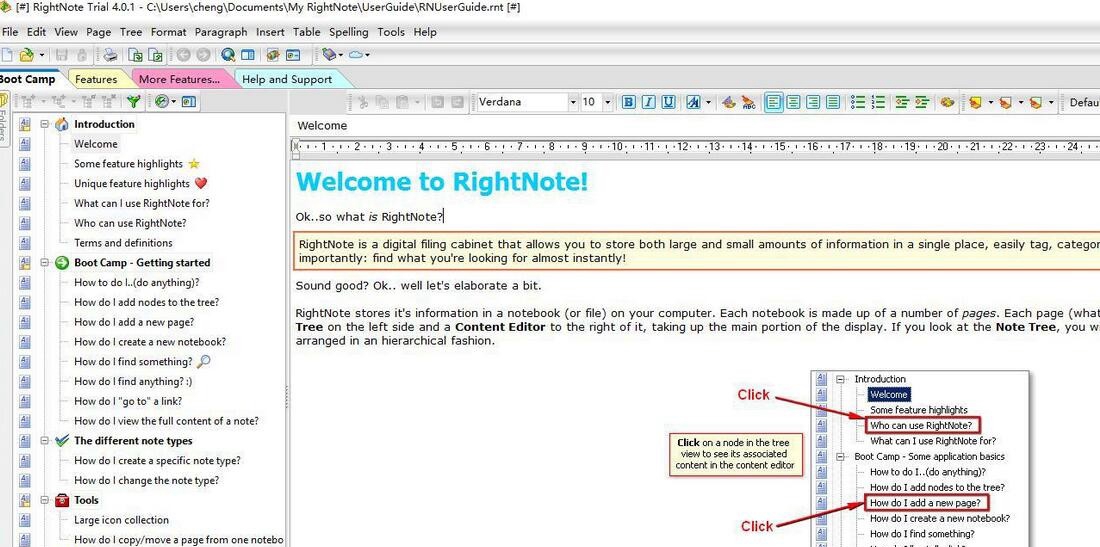Click the bulleted list icon

[x=857, y=102]
